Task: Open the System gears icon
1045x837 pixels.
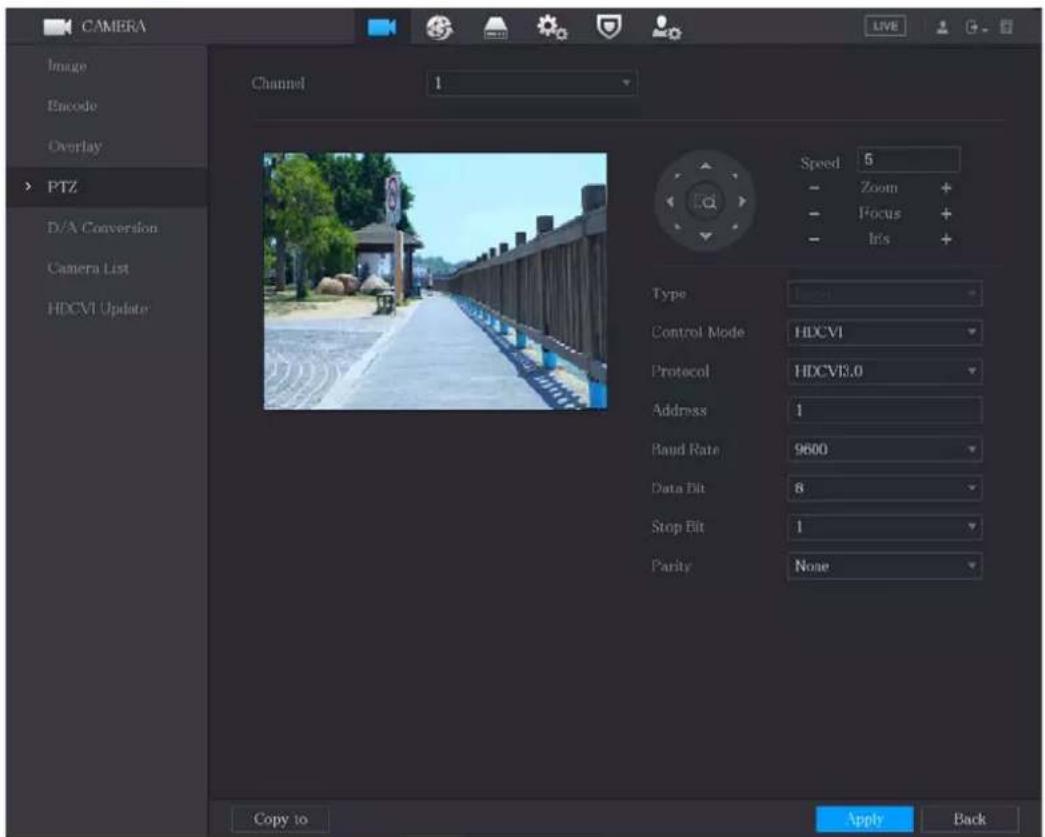Action: (552, 27)
